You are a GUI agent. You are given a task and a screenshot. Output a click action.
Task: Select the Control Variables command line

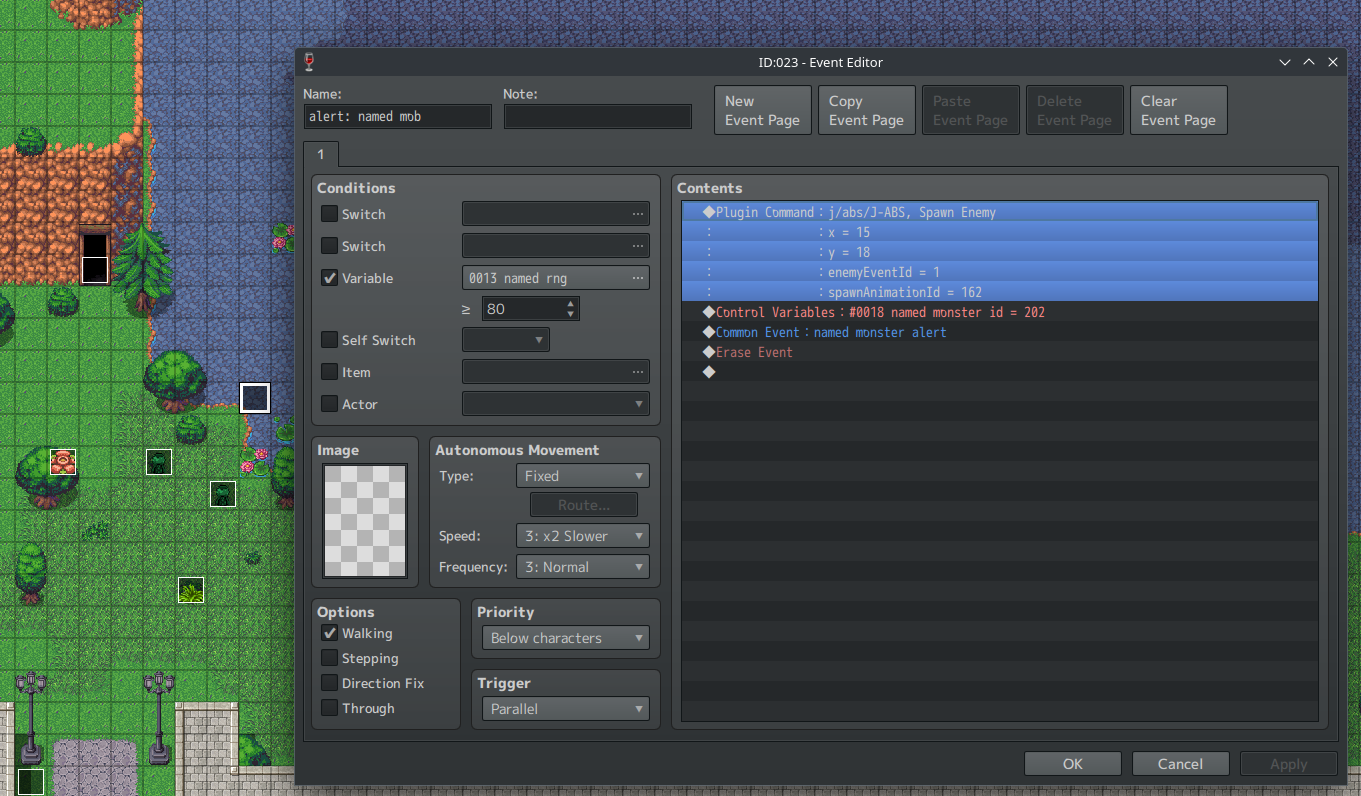tap(999, 312)
